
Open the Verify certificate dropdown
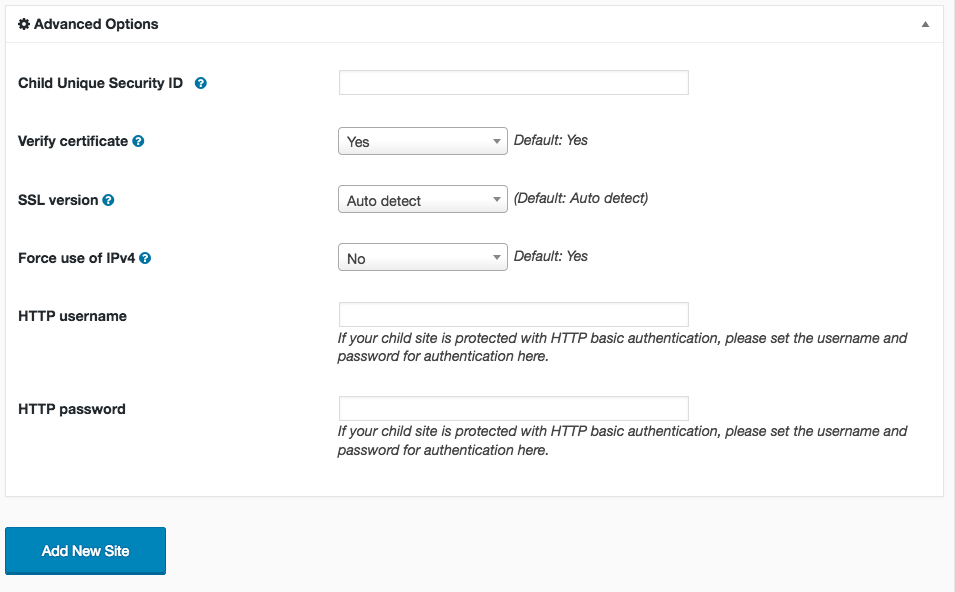point(423,141)
